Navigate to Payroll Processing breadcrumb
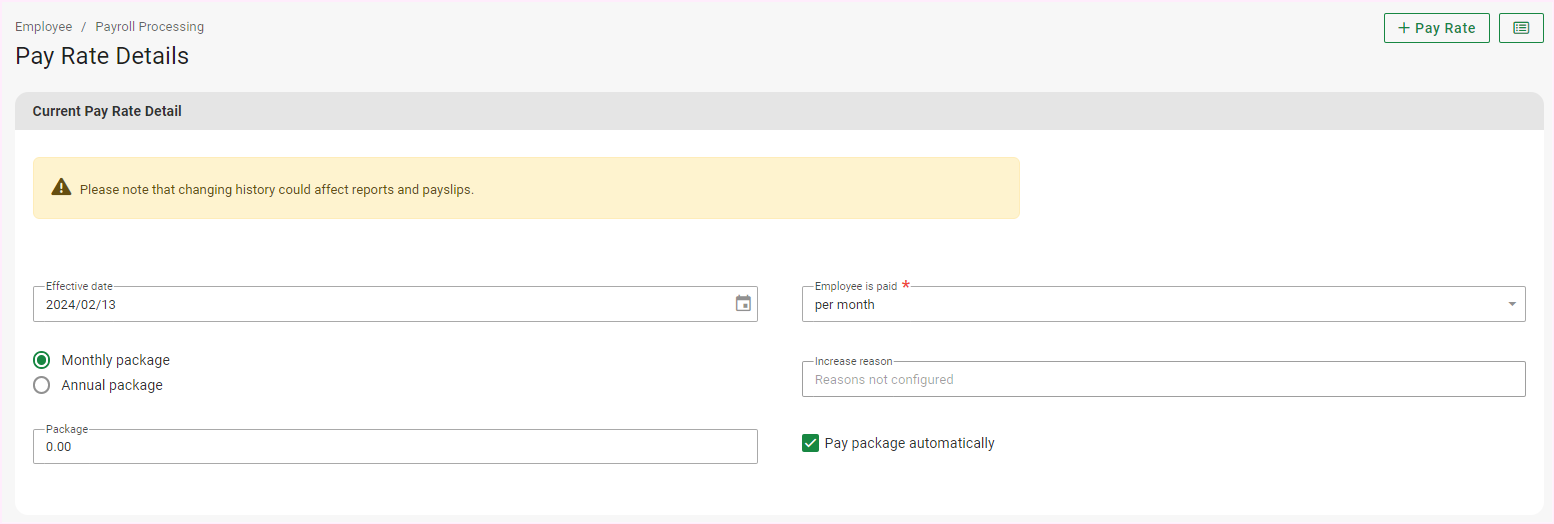1554x524 pixels. [x=150, y=27]
